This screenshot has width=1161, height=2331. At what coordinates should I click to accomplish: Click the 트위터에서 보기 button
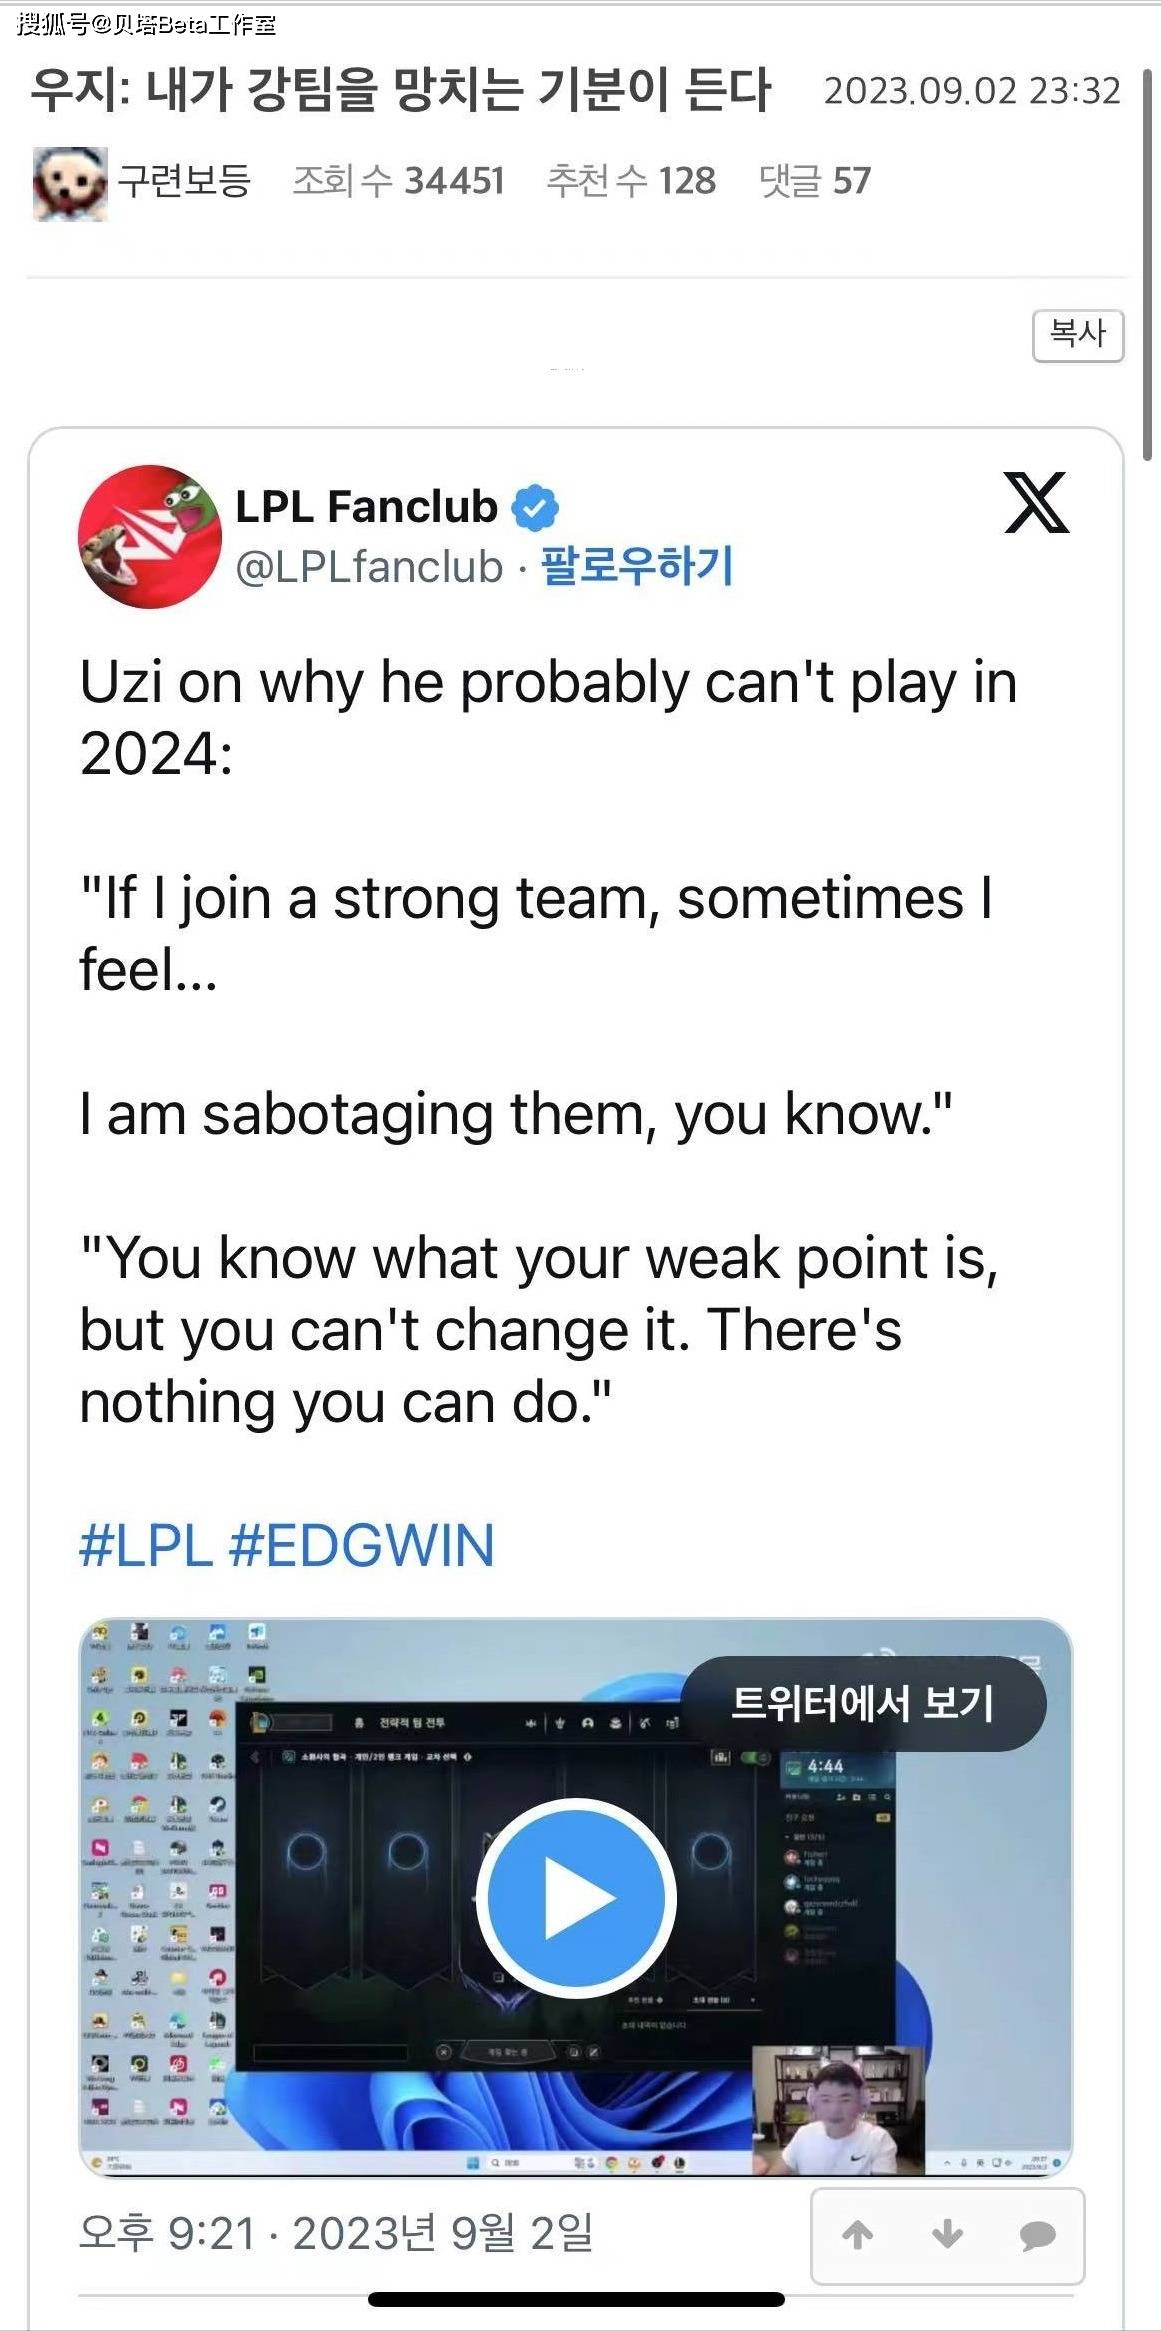(x=863, y=1703)
